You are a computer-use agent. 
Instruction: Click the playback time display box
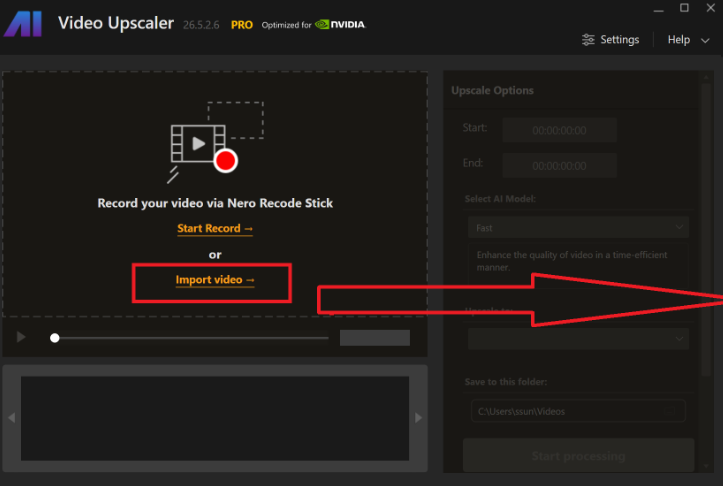tap(375, 338)
